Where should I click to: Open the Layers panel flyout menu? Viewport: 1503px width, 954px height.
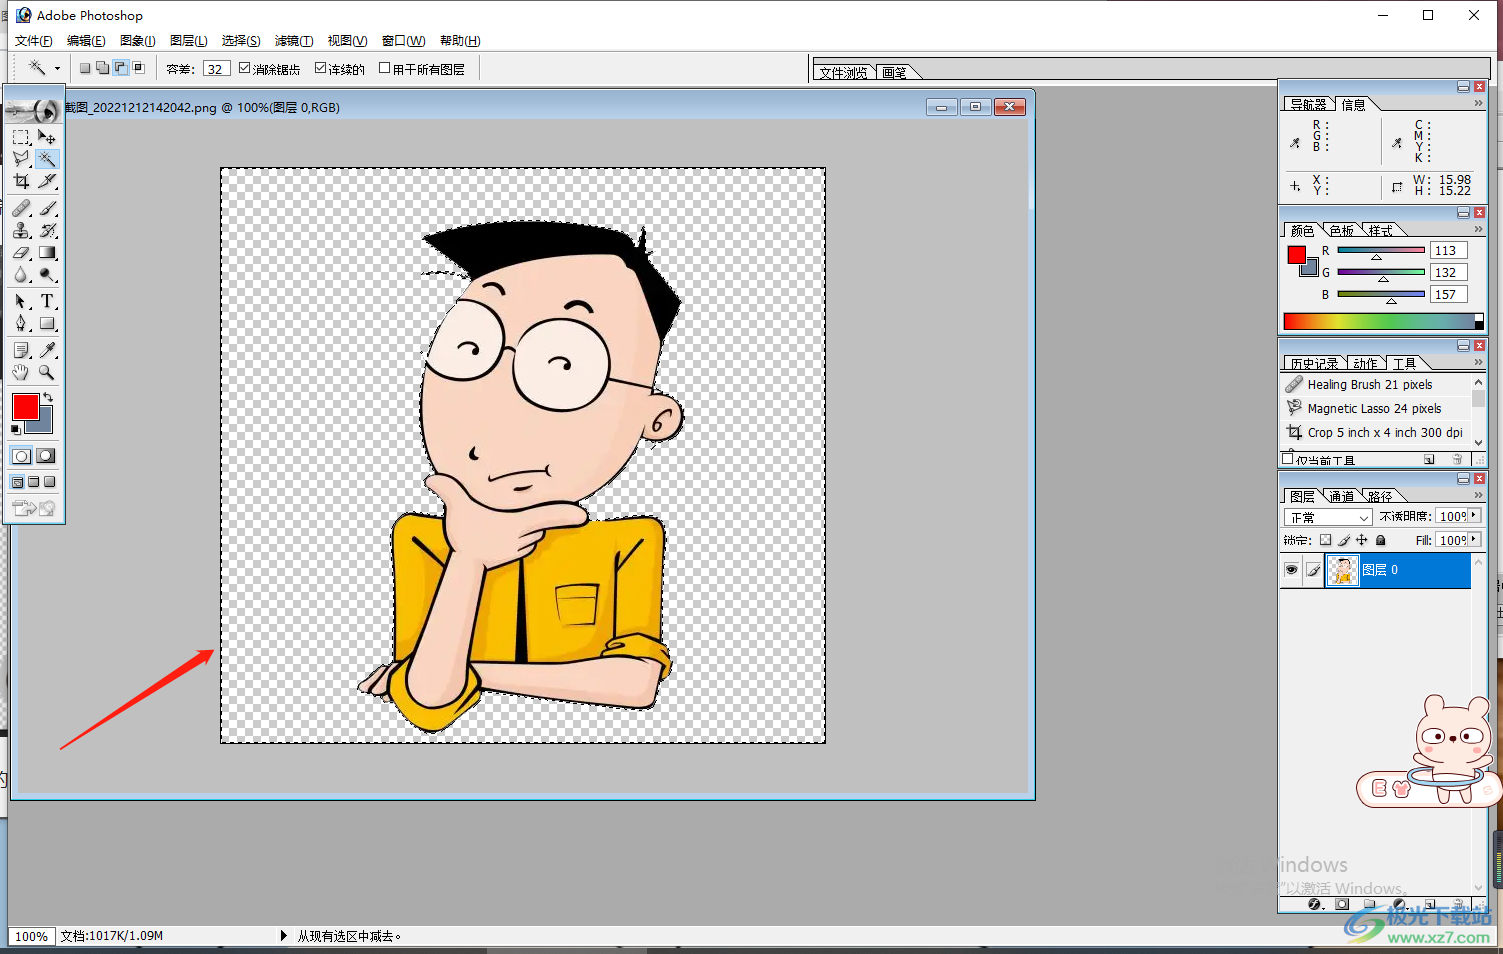(1478, 495)
